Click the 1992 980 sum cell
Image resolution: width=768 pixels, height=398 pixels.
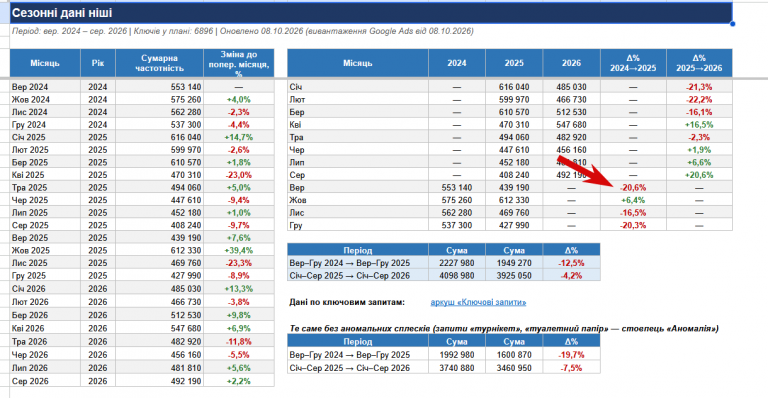pos(456,354)
